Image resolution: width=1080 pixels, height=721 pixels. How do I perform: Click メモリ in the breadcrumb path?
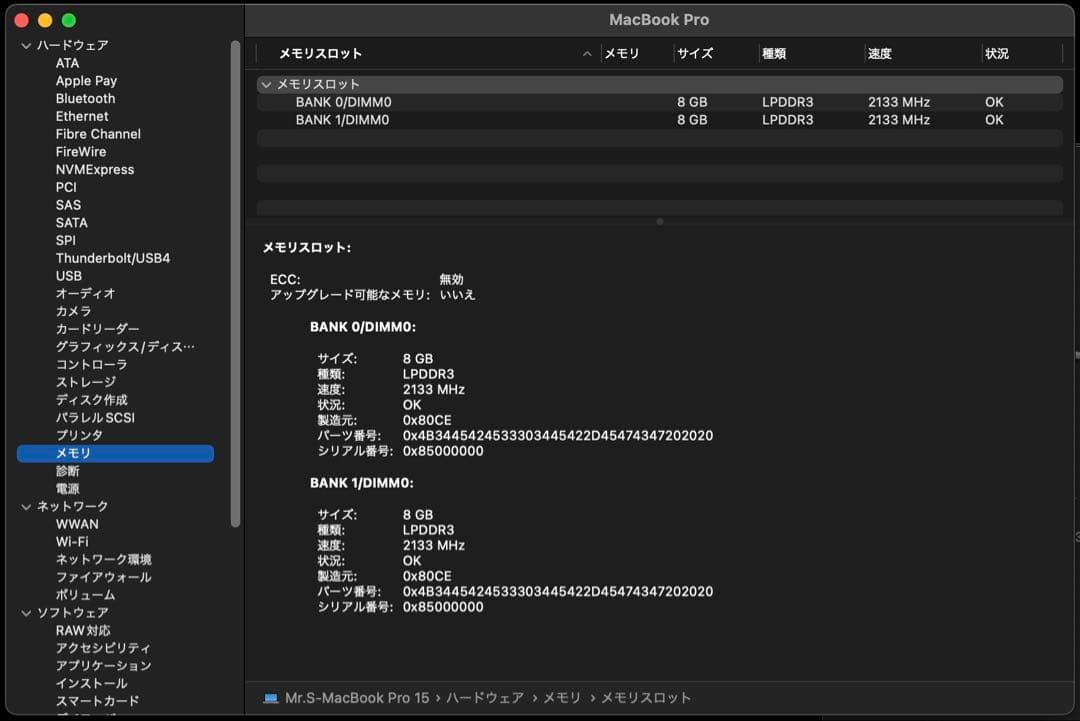560,698
